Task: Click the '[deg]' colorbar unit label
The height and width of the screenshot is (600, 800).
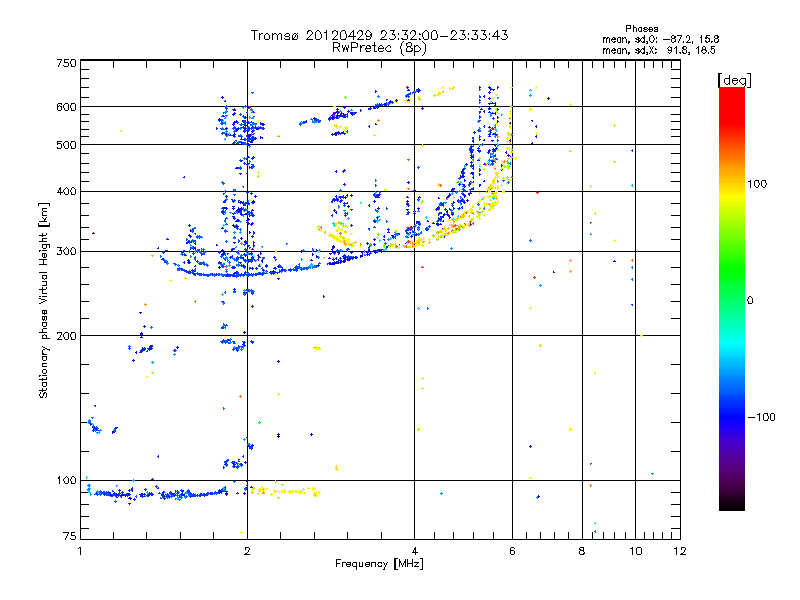Action: click(734, 80)
